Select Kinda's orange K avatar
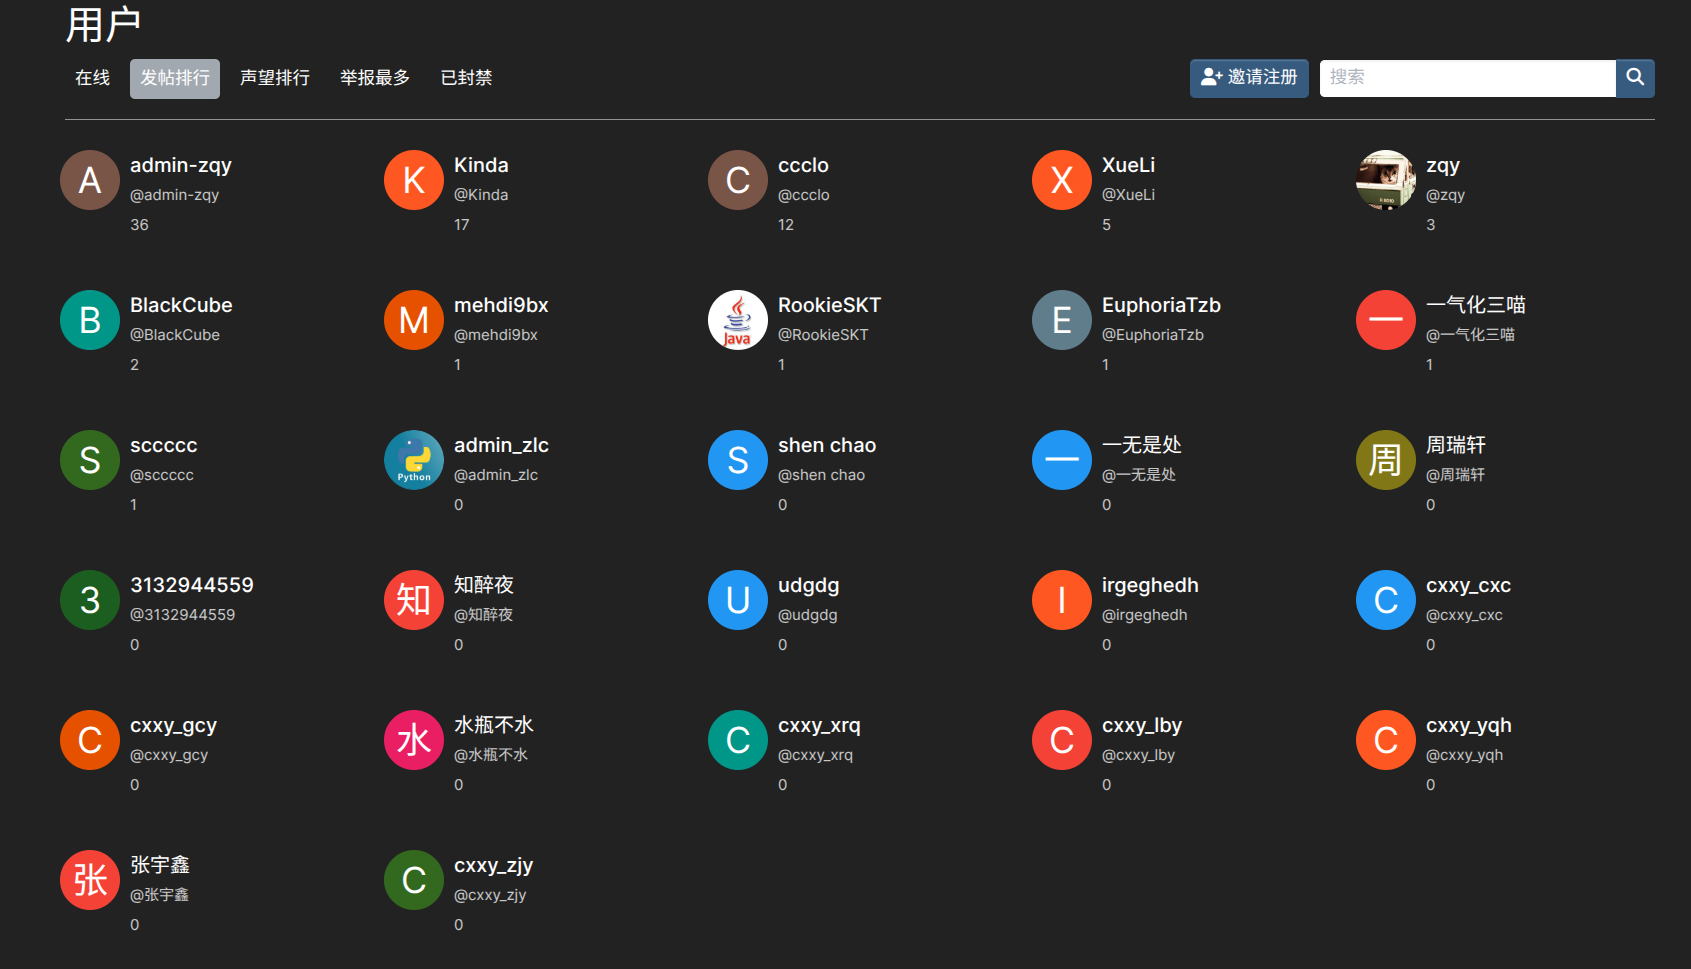The width and height of the screenshot is (1691, 969). (414, 180)
